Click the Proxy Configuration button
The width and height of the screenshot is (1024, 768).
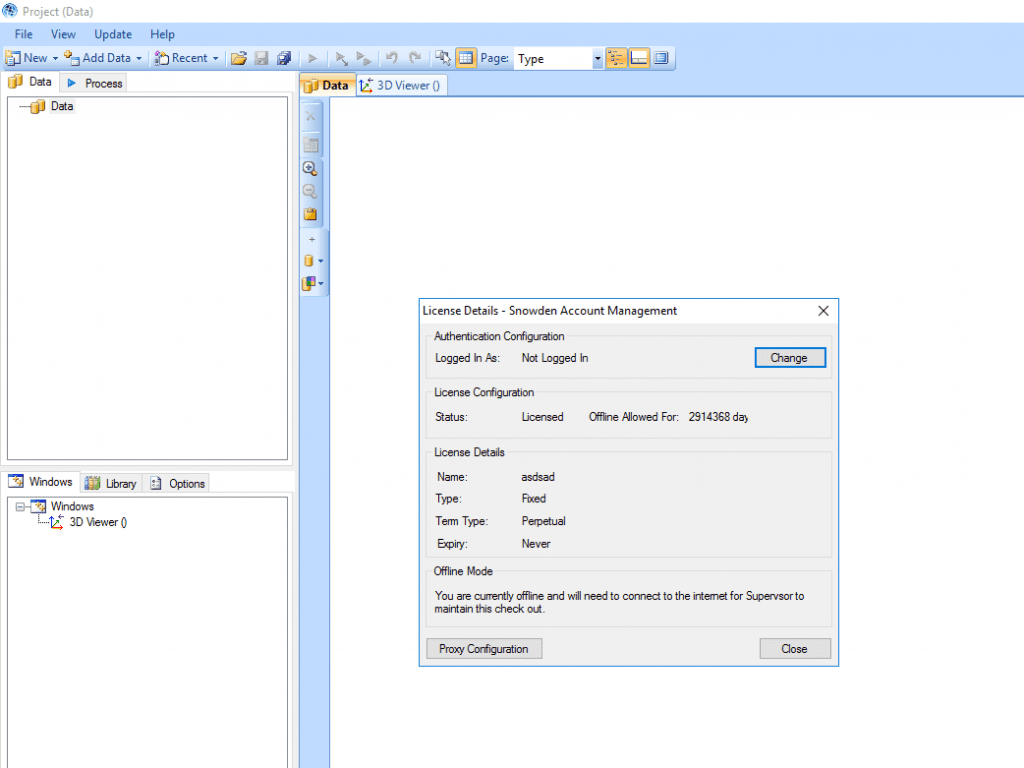pos(483,649)
